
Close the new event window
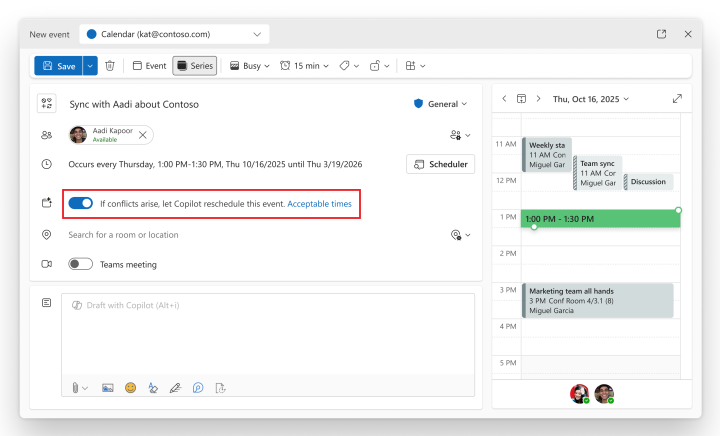tap(688, 34)
